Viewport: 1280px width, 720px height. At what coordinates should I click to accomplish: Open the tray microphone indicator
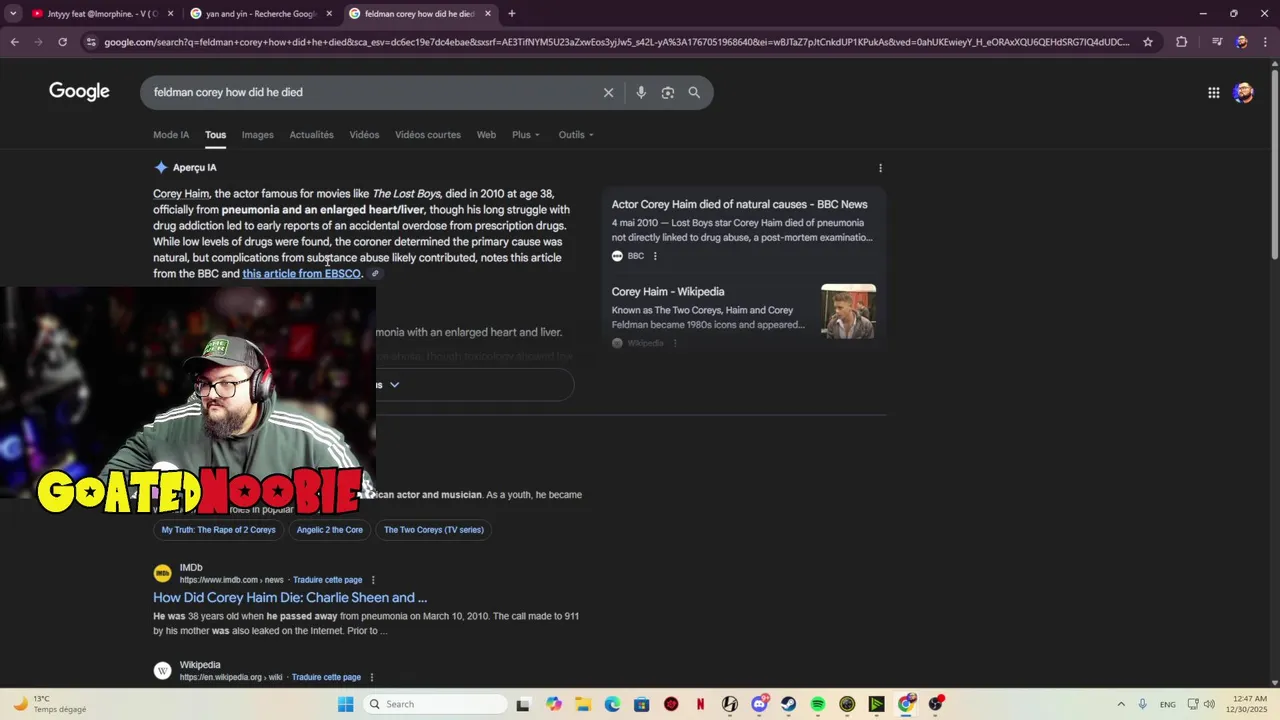point(1142,704)
